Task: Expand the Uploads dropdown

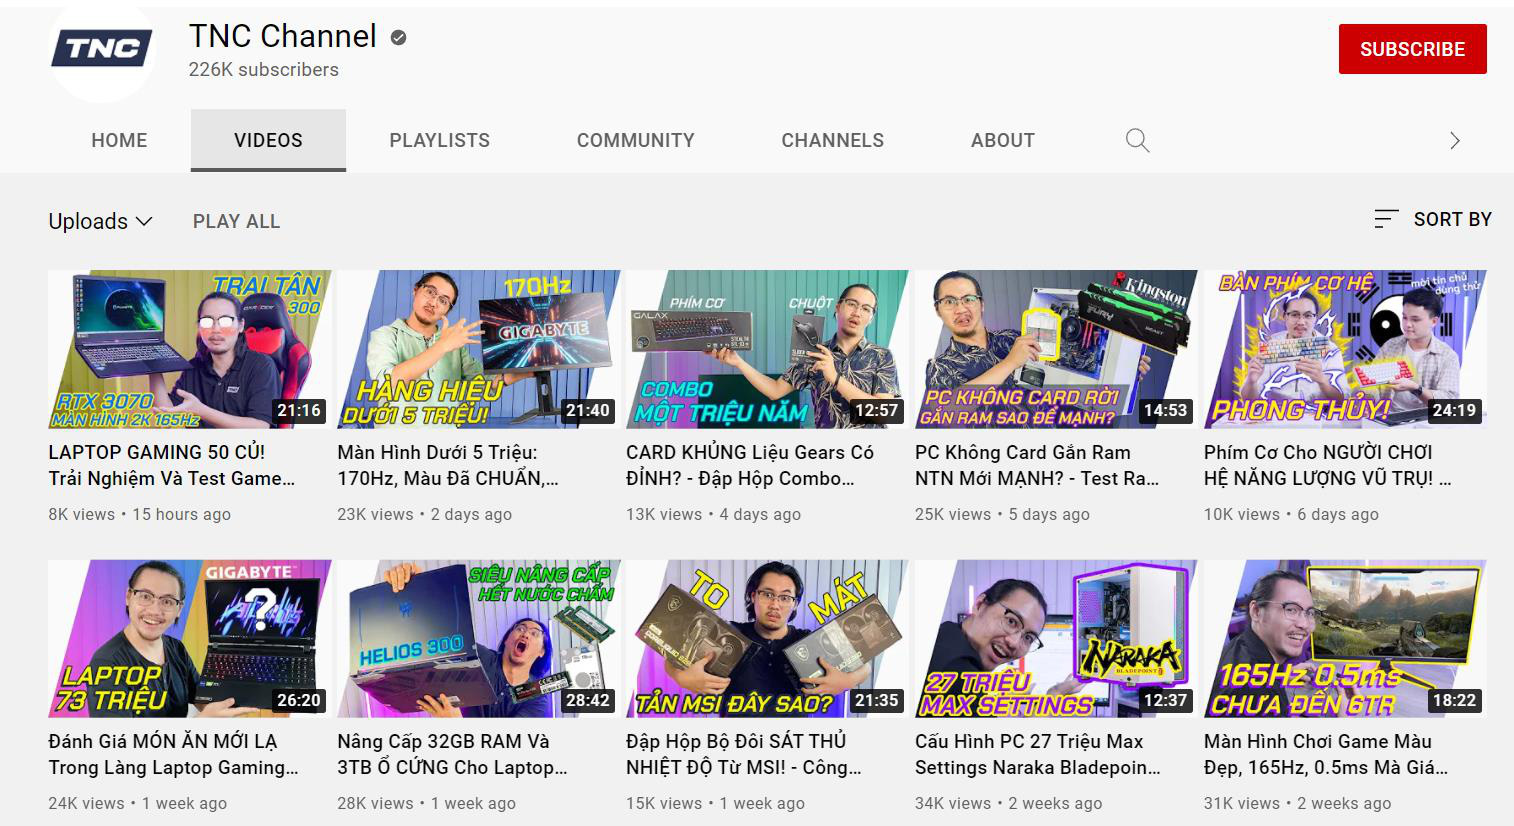Action: (100, 221)
